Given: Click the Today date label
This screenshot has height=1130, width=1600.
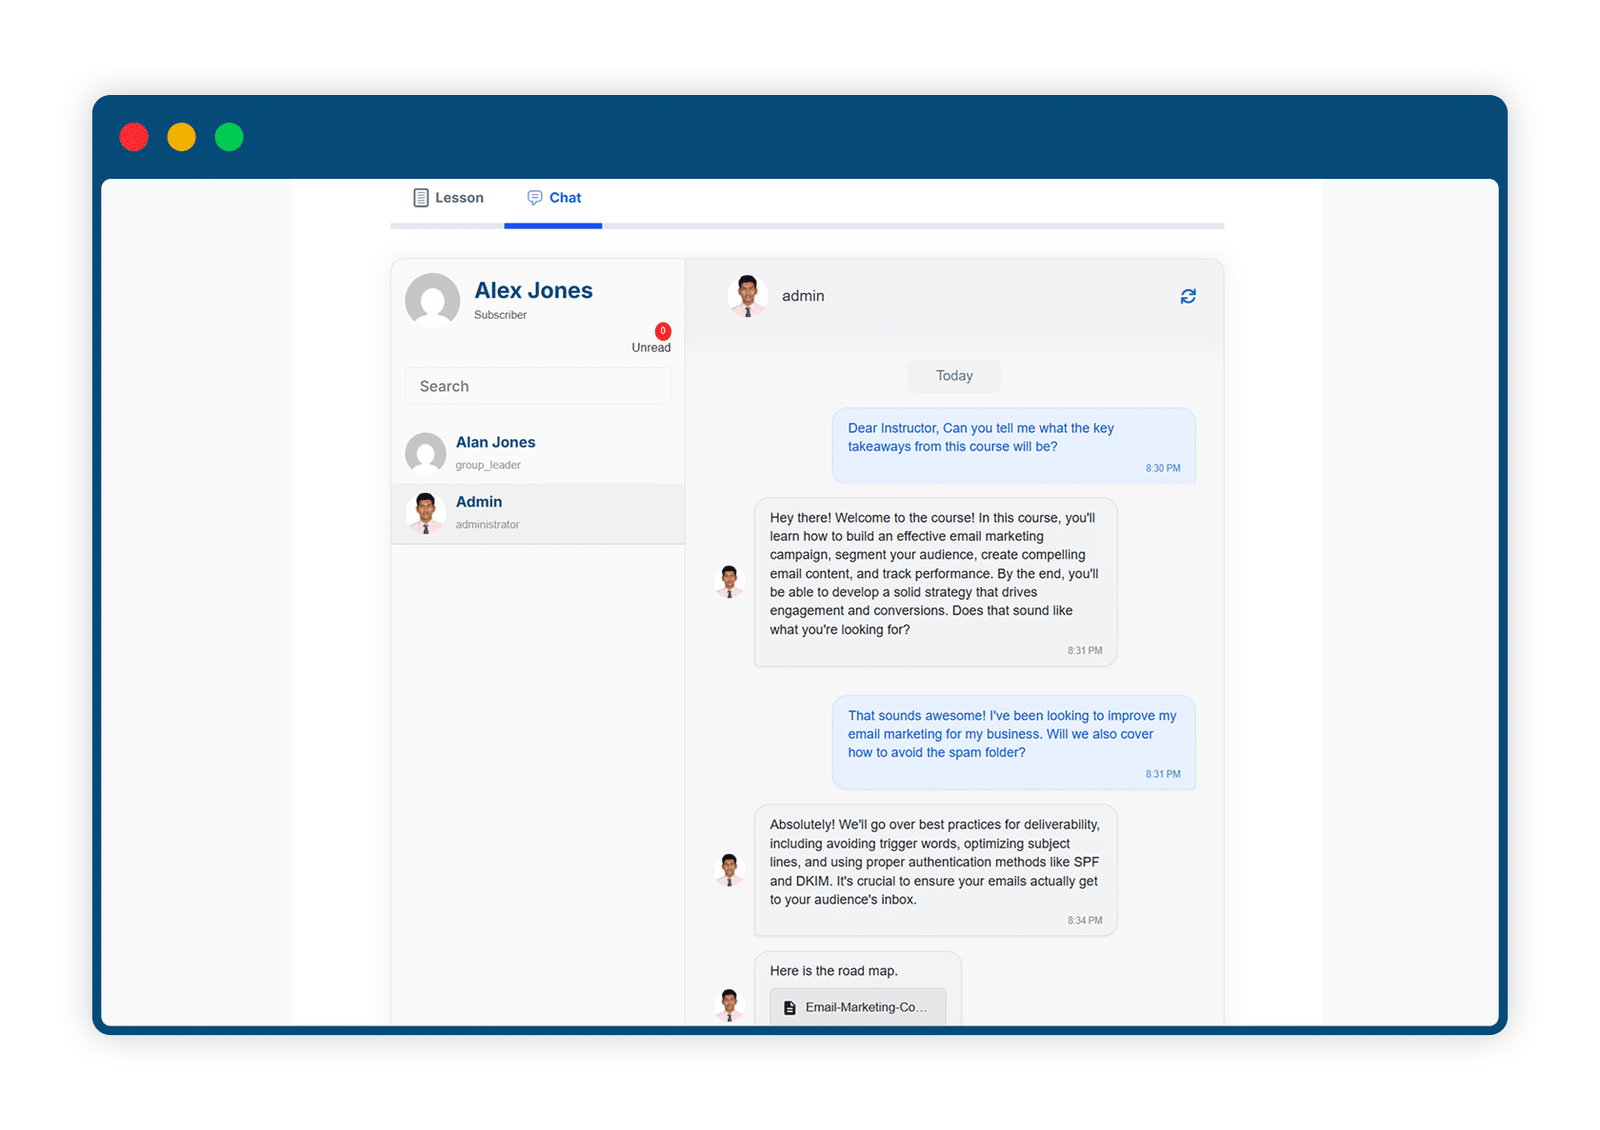Looking at the screenshot, I should pos(954,376).
